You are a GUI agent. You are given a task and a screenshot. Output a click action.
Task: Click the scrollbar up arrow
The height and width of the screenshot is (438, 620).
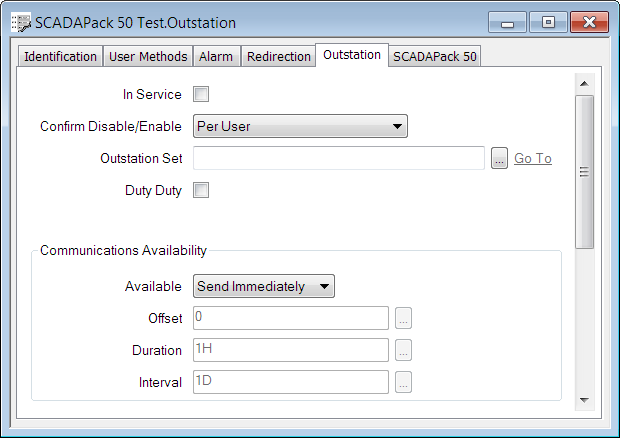point(585,81)
